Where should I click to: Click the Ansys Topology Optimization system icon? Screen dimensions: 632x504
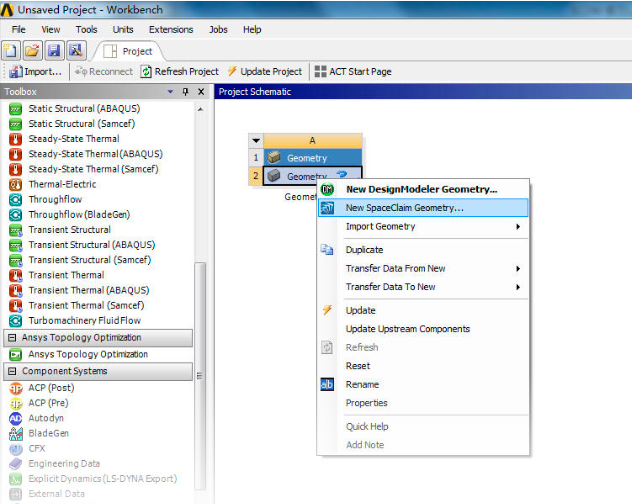pyautogui.click(x=15, y=354)
